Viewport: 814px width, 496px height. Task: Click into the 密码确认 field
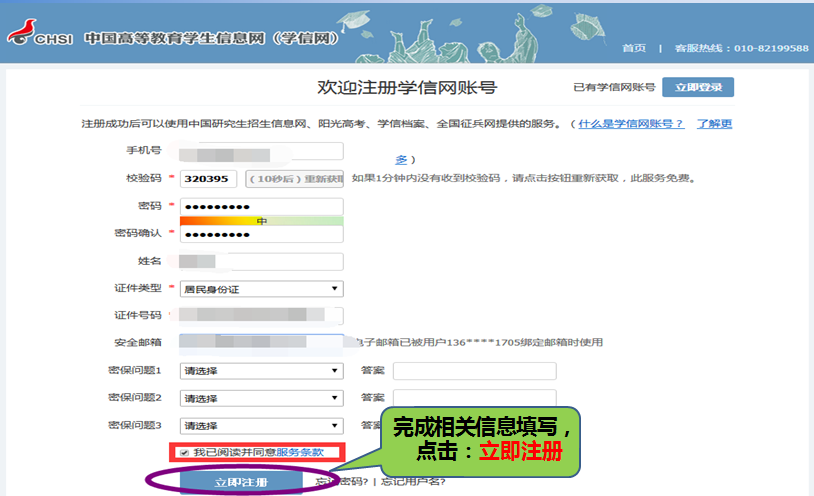[260, 234]
